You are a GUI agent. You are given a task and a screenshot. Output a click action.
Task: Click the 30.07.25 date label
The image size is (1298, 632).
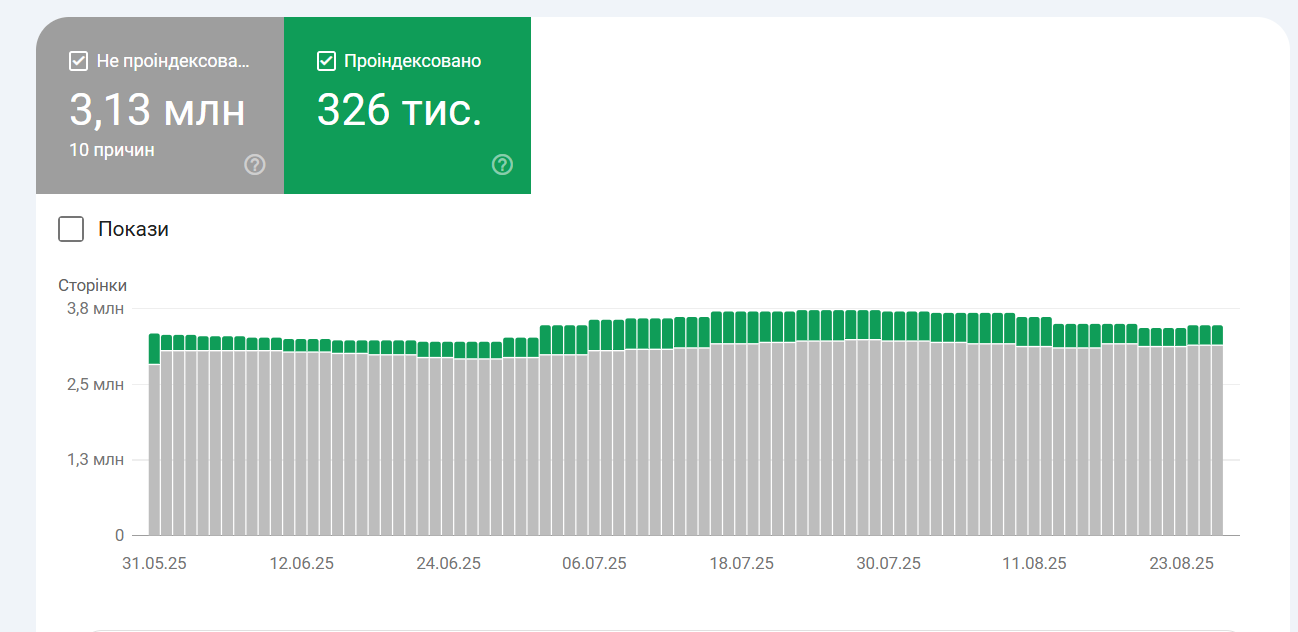click(x=888, y=563)
